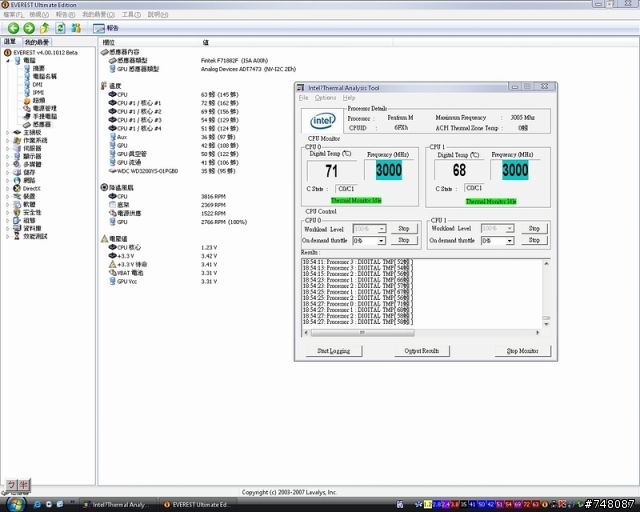This screenshot has width=640, height=512.
Task: Expand the 作業系統 operating system node arrow
Action: tap(8, 140)
